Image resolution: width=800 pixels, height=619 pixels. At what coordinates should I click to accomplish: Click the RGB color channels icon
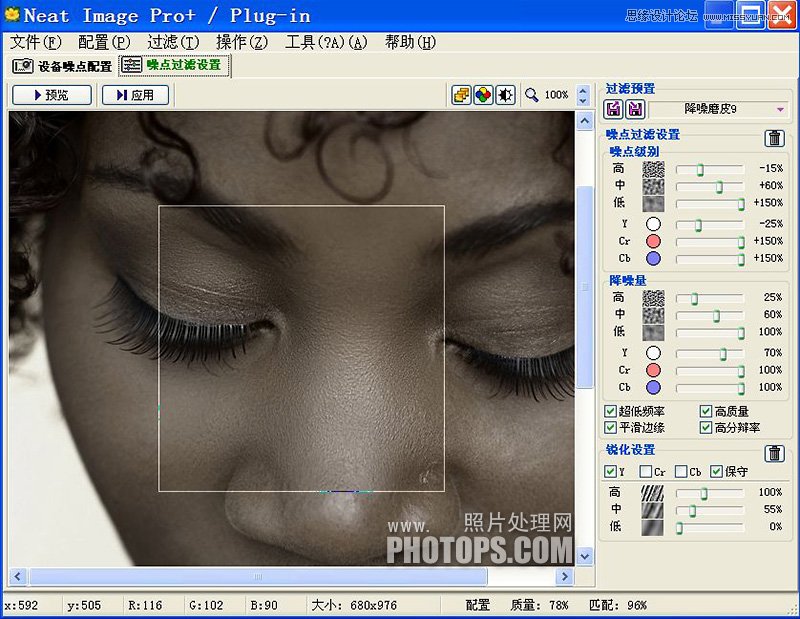483,95
